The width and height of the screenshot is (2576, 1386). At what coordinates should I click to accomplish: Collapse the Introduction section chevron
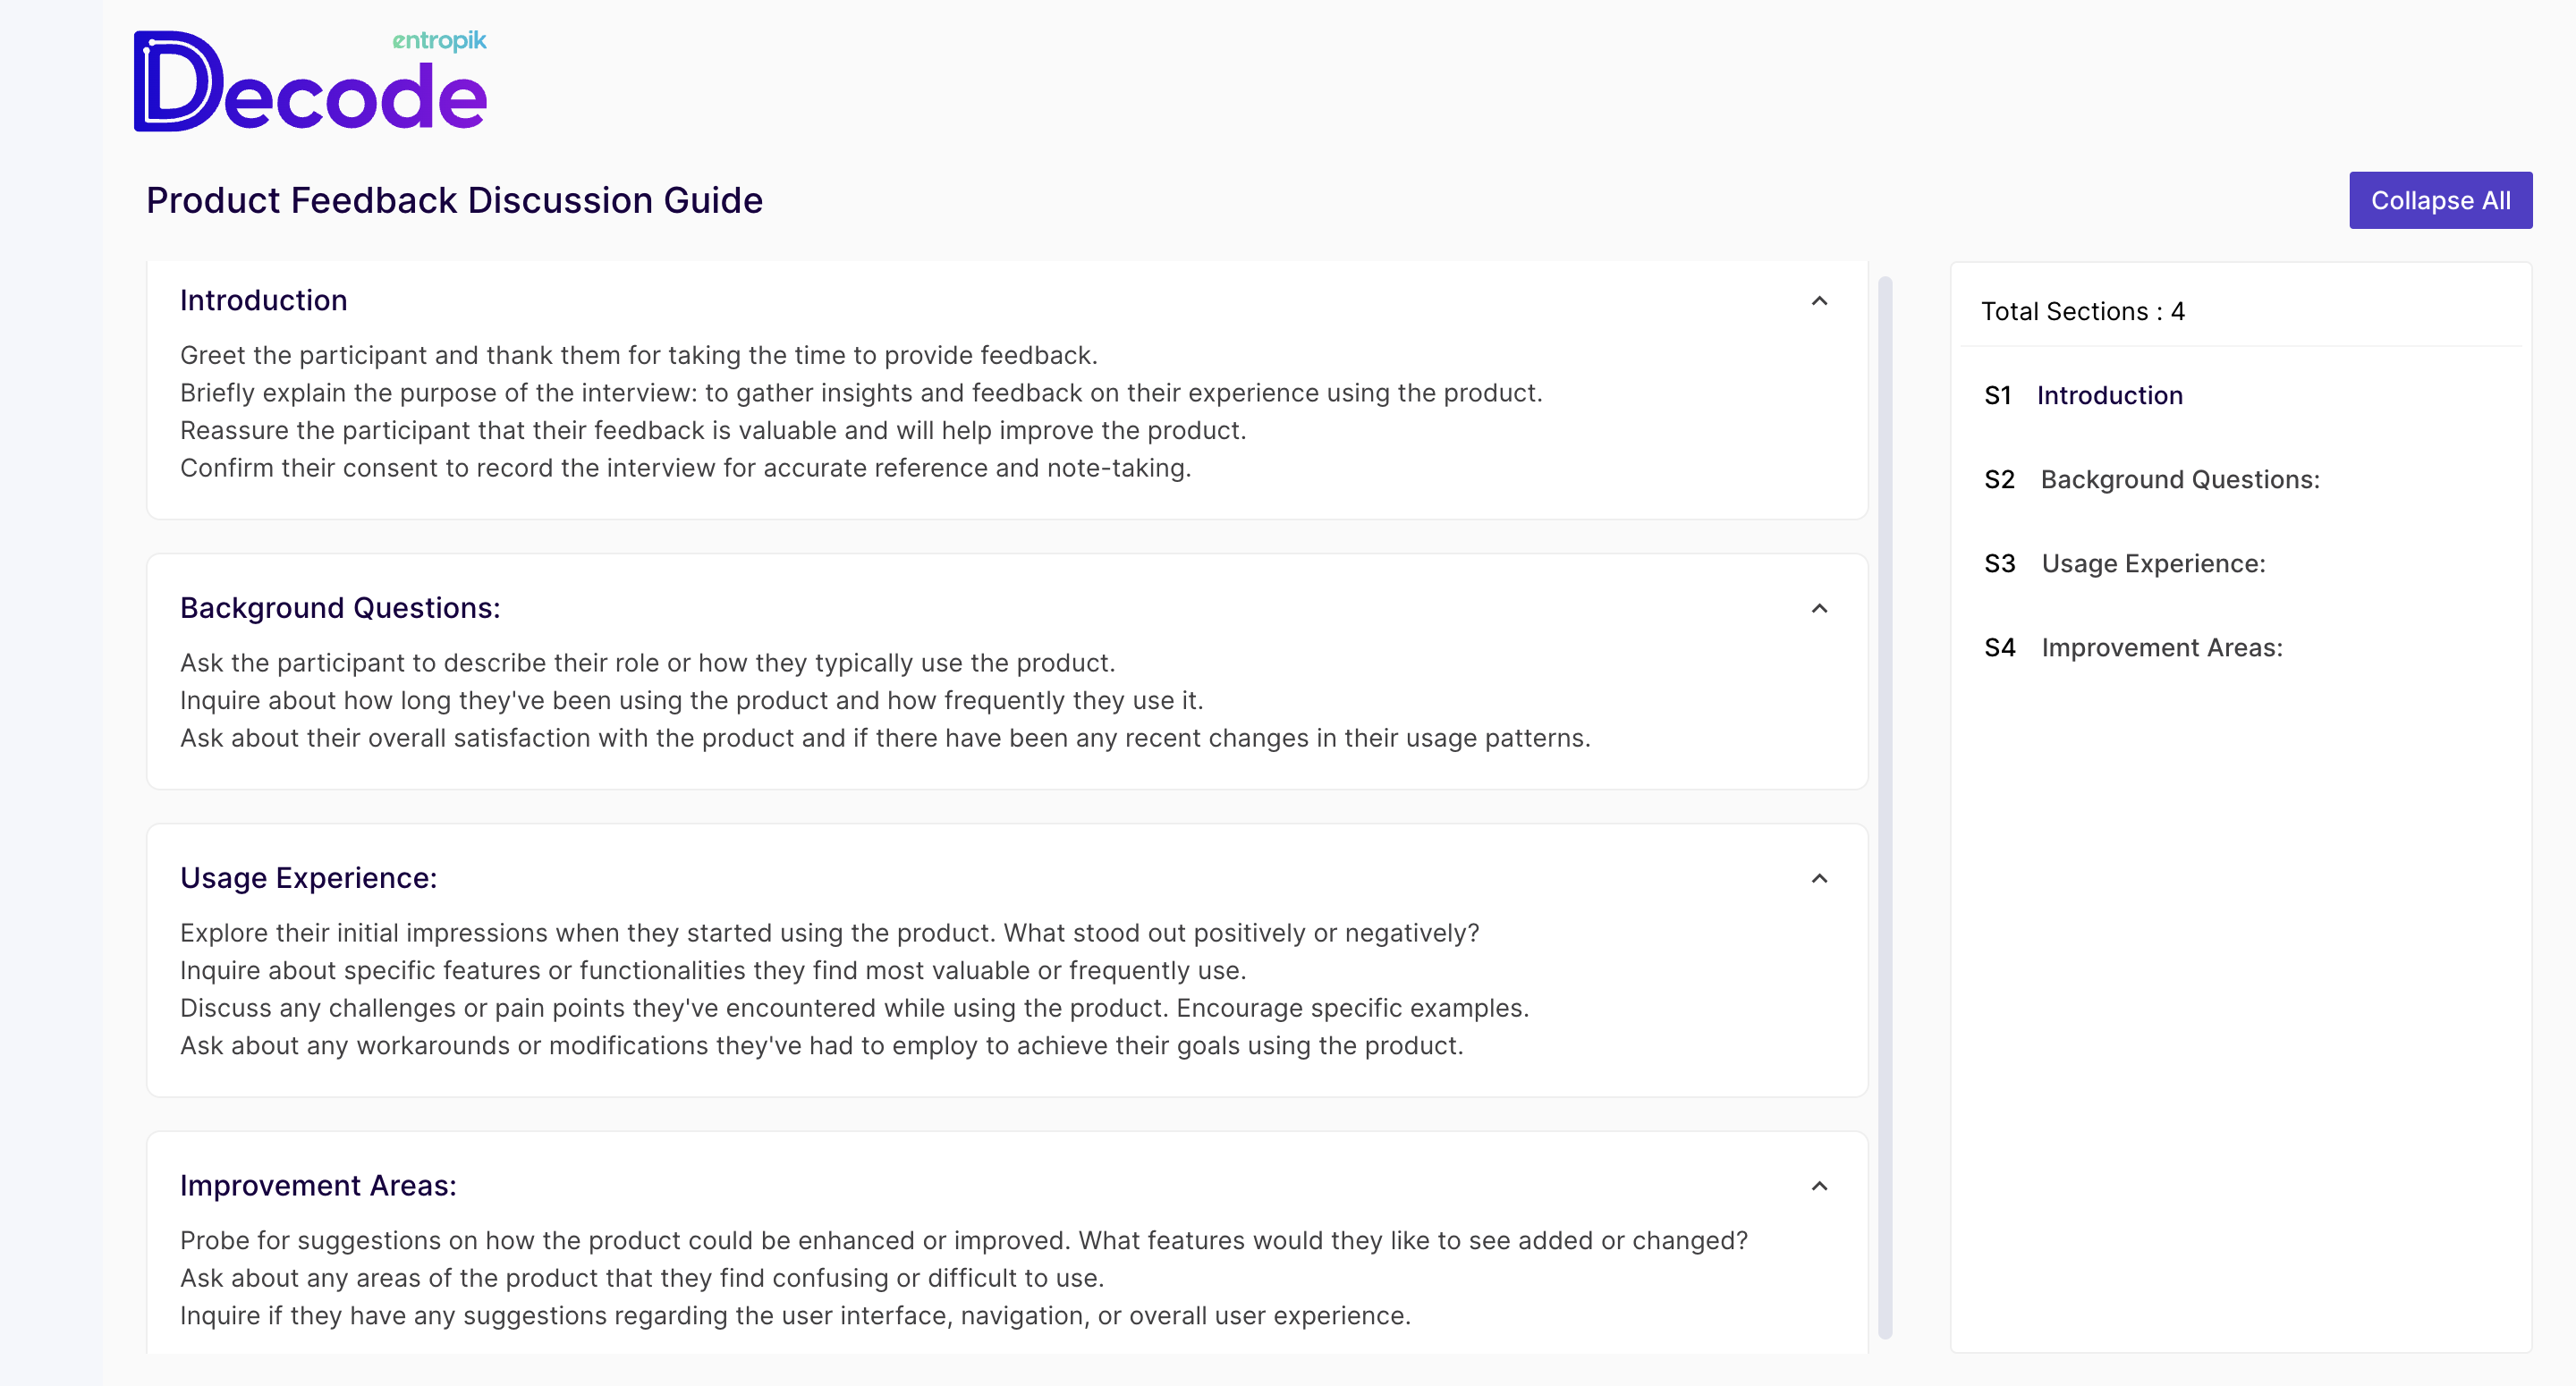point(1819,301)
